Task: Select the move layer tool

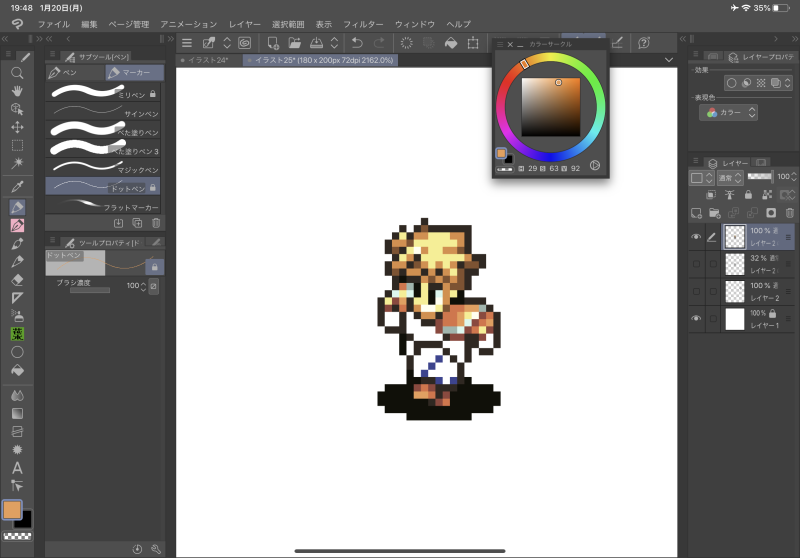Action: point(17,128)
